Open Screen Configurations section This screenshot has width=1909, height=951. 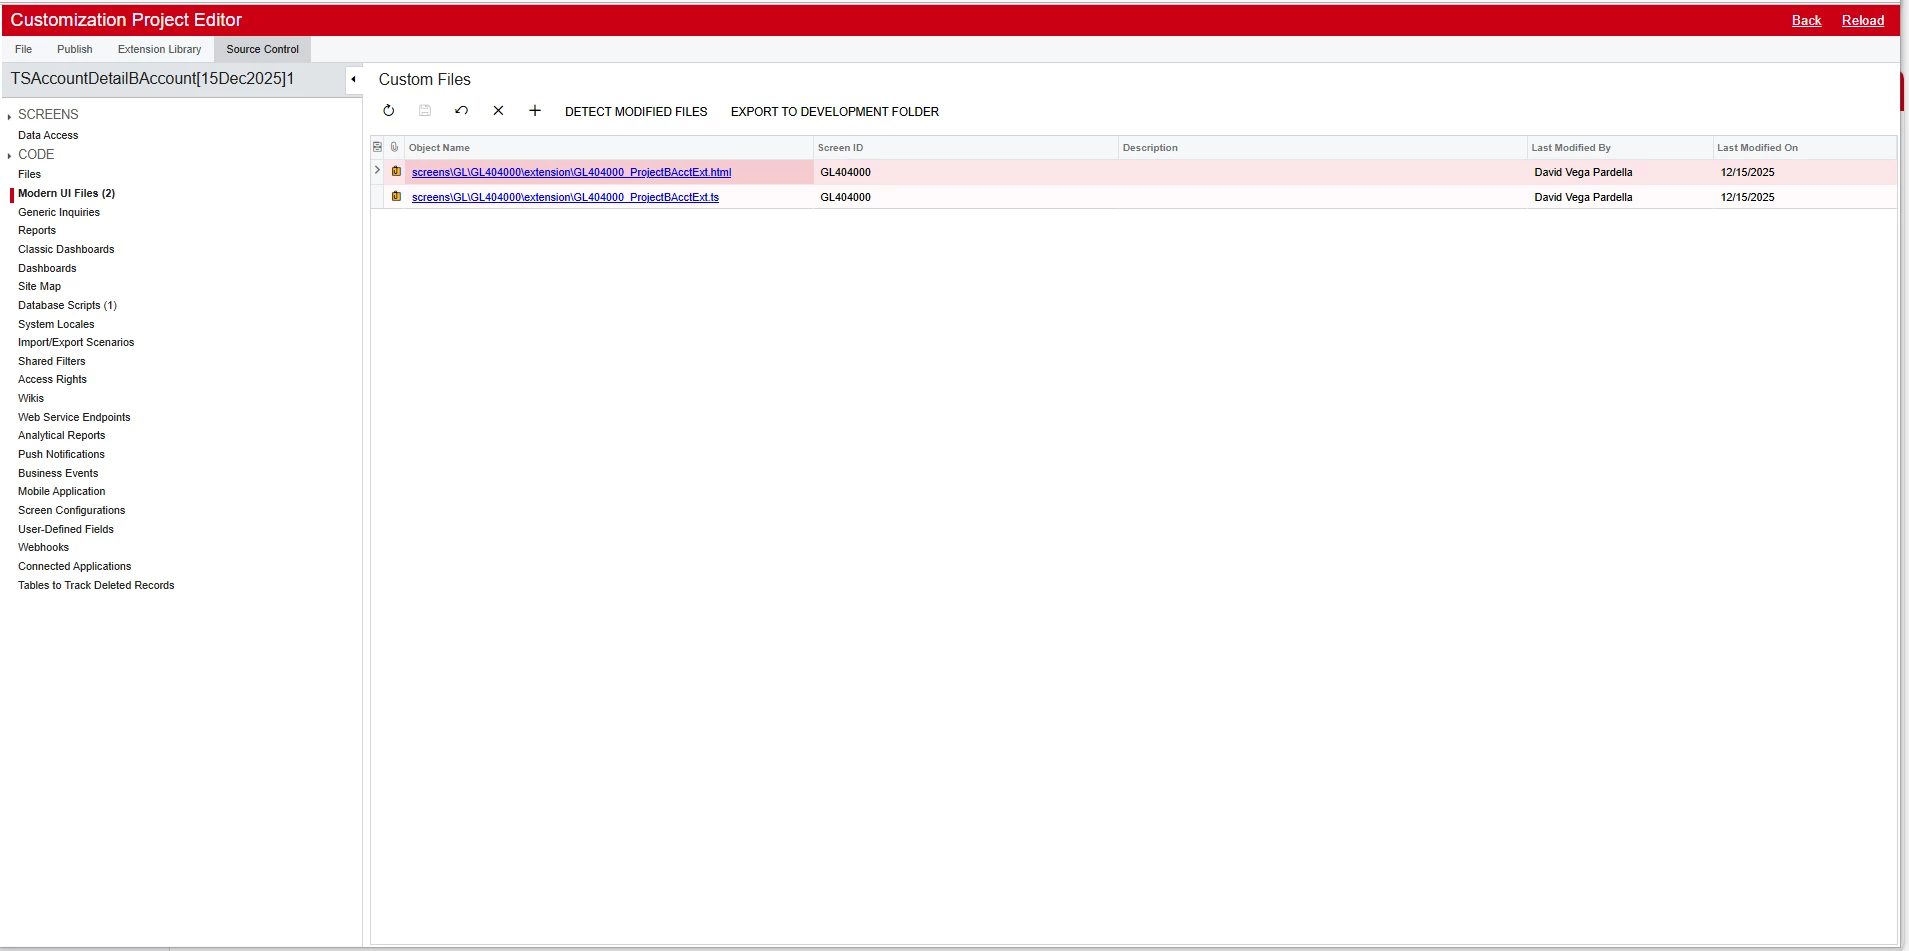[71, 510]
